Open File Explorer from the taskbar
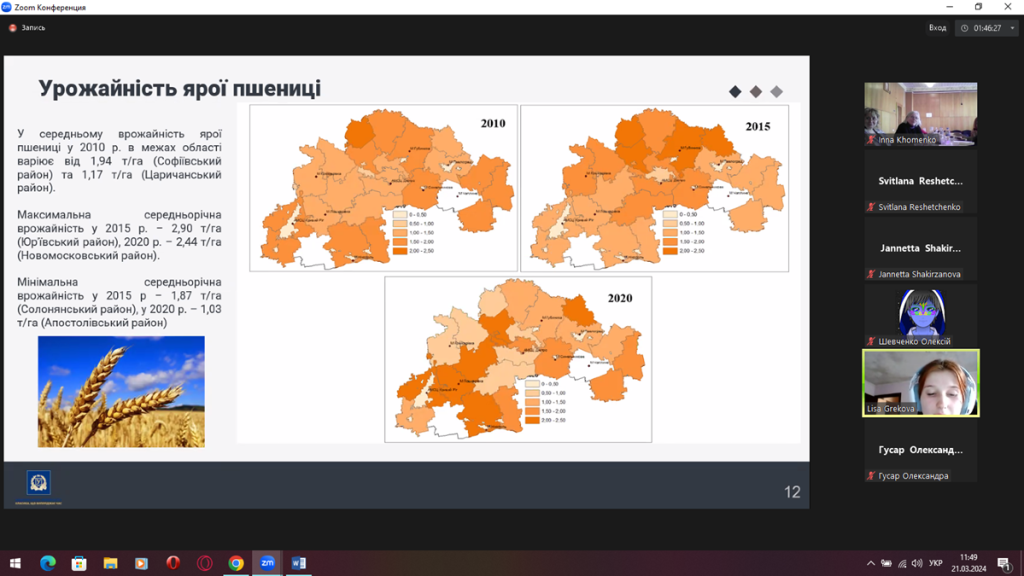 click(110, 563)
